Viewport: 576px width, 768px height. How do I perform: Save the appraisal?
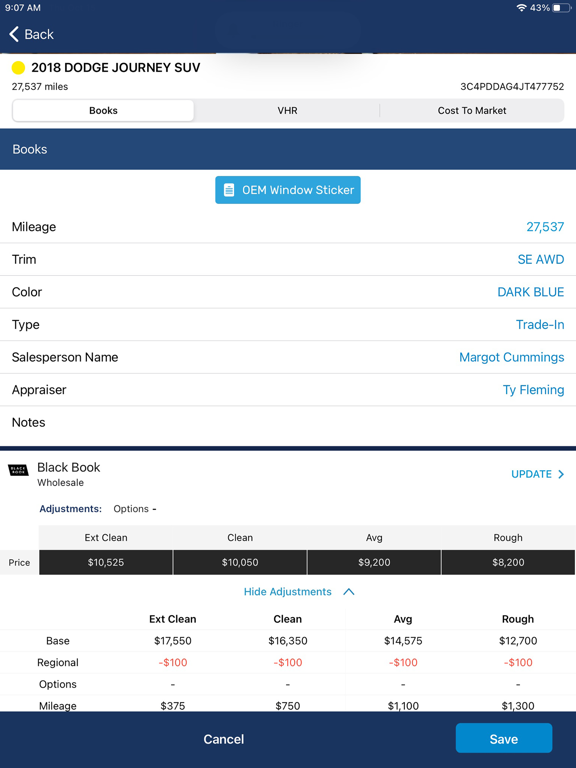504,738
